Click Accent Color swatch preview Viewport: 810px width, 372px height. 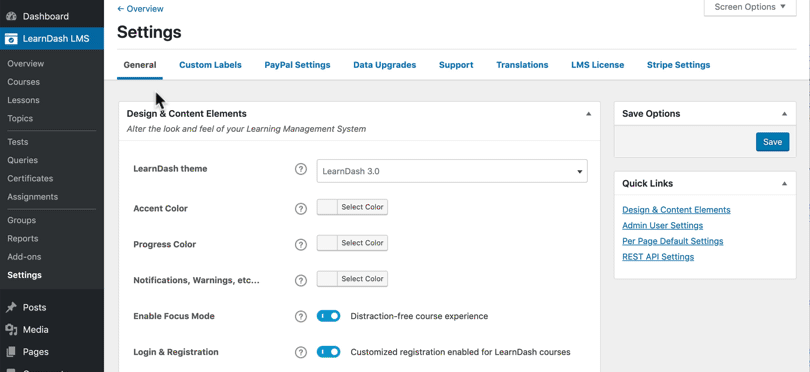(x=327, y=207)
